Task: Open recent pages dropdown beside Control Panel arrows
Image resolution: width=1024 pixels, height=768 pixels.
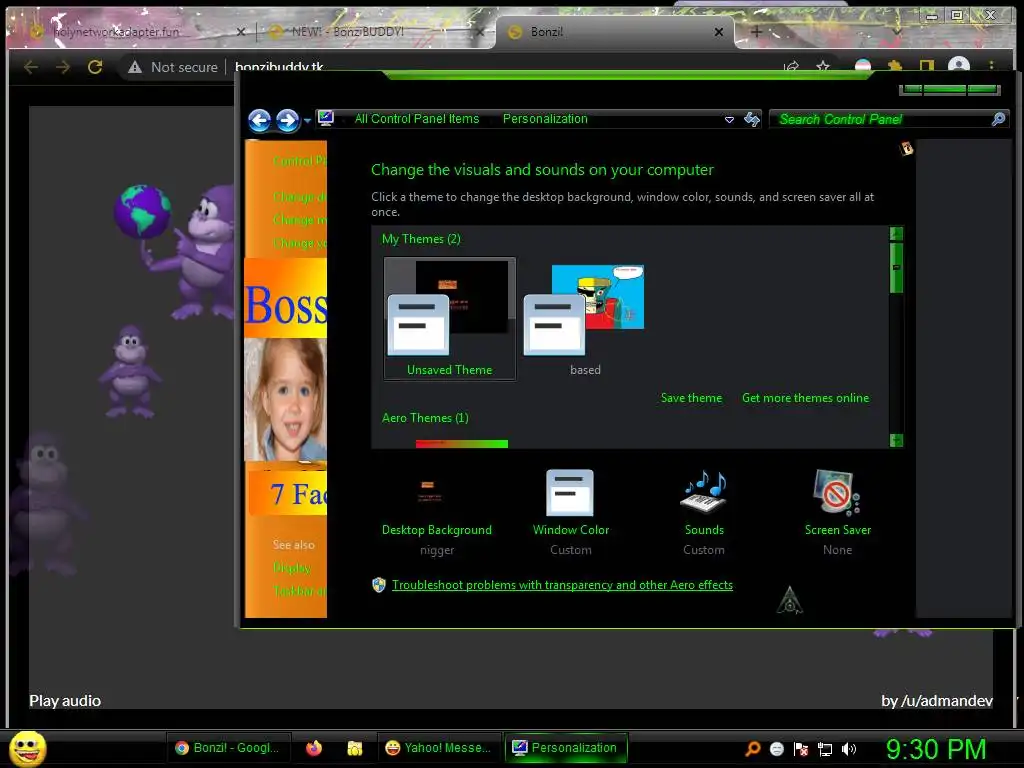Action: pos(307,121)
